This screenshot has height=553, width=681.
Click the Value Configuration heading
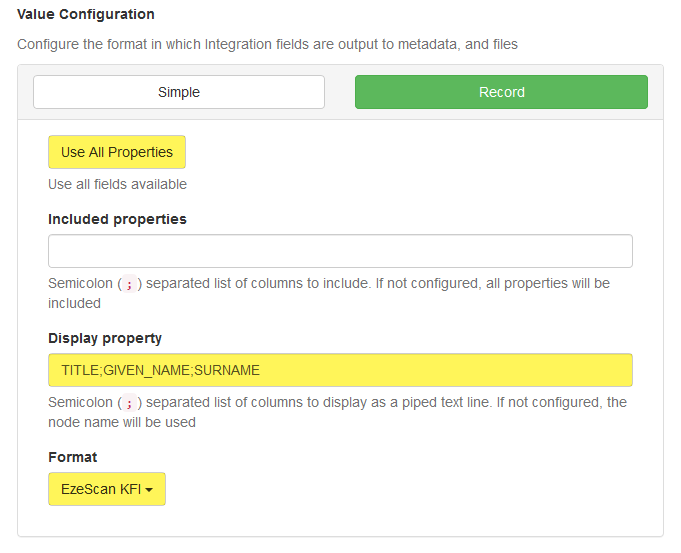(x=86, y=15)
